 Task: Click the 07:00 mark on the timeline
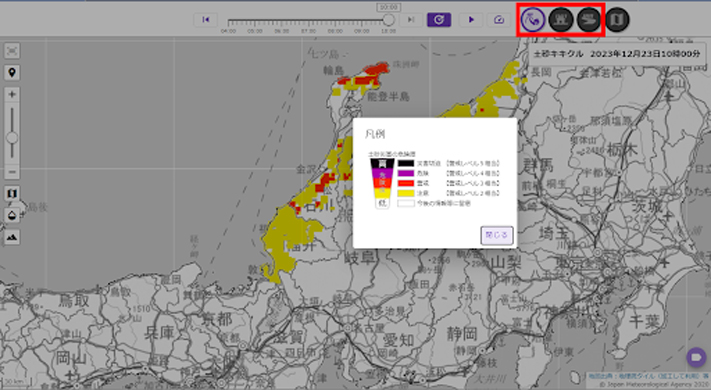[x=308, y=31]
